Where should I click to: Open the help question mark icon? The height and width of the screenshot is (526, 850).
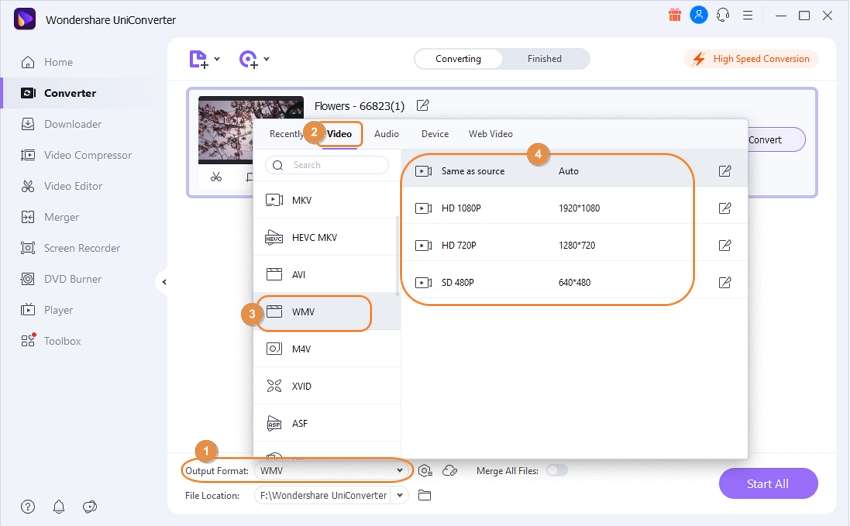[x=28, y=506]
